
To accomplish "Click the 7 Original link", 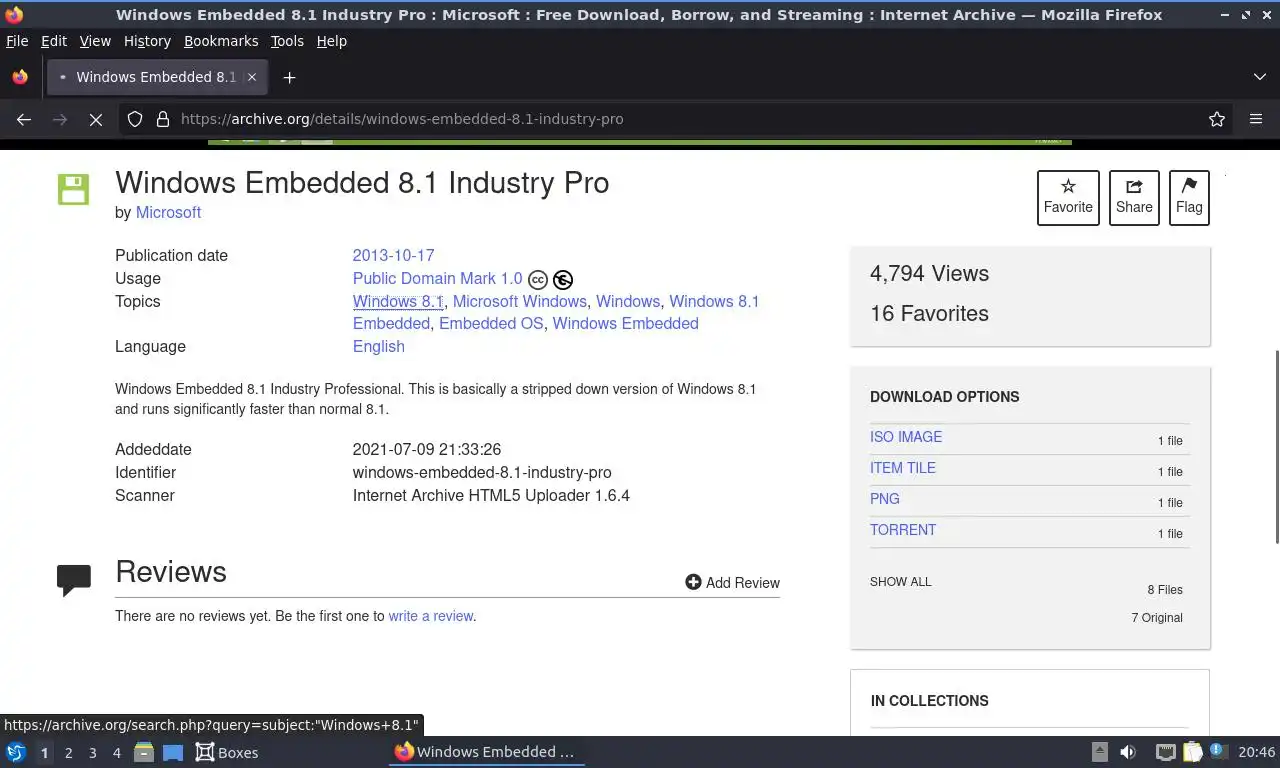I will coord(1157,618).
